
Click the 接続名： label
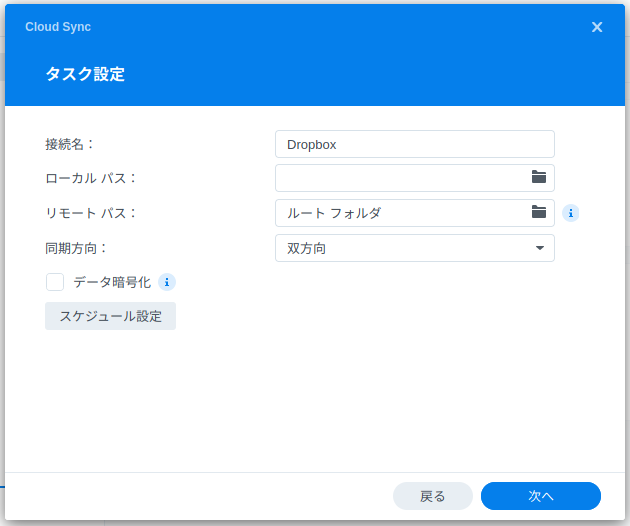pyautogui.click(x=70, y=144)
